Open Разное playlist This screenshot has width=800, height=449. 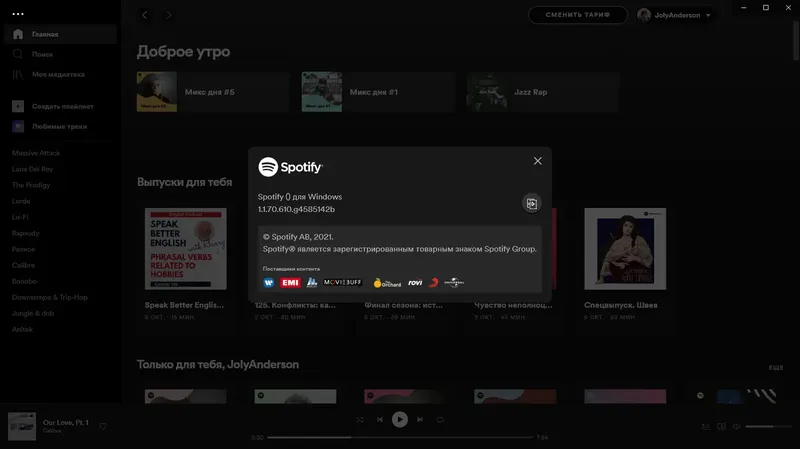(x=23, y=250)
